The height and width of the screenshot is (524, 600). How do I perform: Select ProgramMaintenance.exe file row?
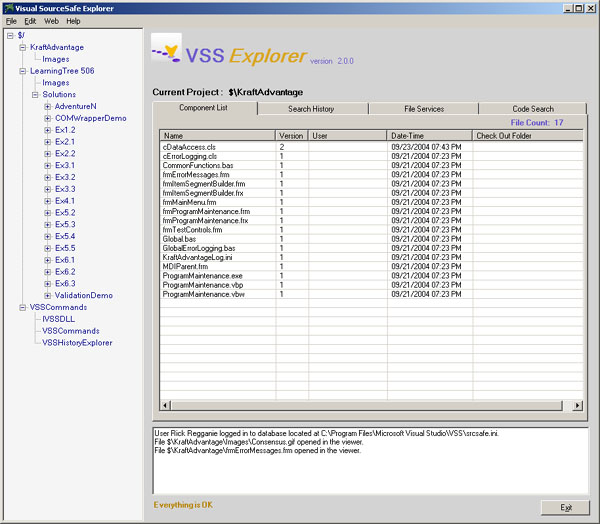pyautogui.click(x=371, y=276)
